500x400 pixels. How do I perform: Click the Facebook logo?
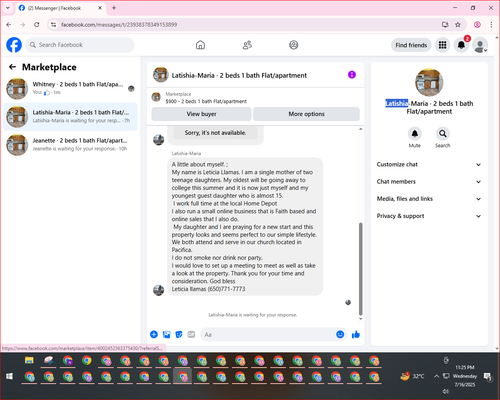pos(14,45)
